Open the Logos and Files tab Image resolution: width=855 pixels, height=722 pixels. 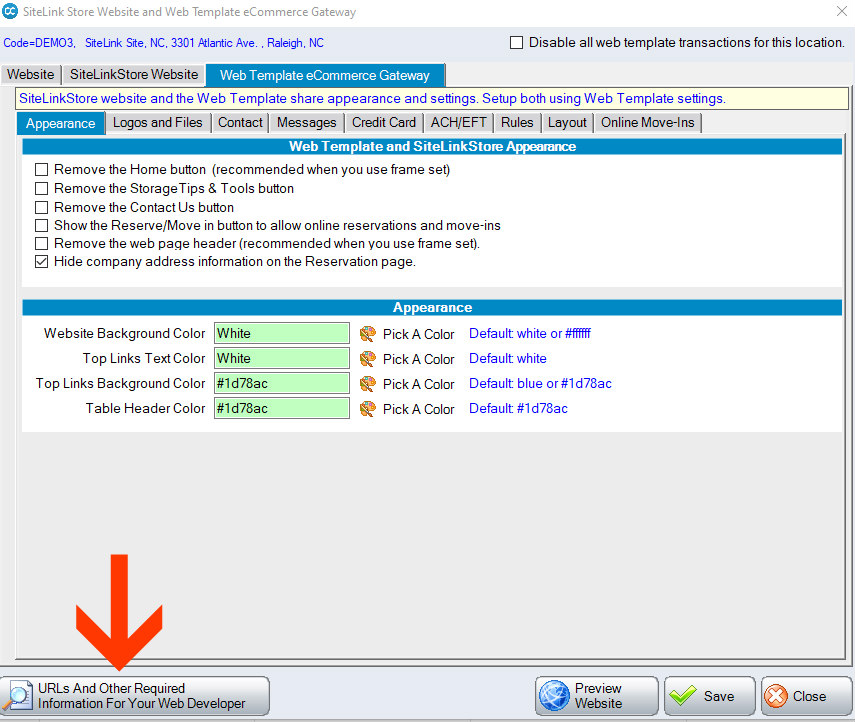point(158,123)
